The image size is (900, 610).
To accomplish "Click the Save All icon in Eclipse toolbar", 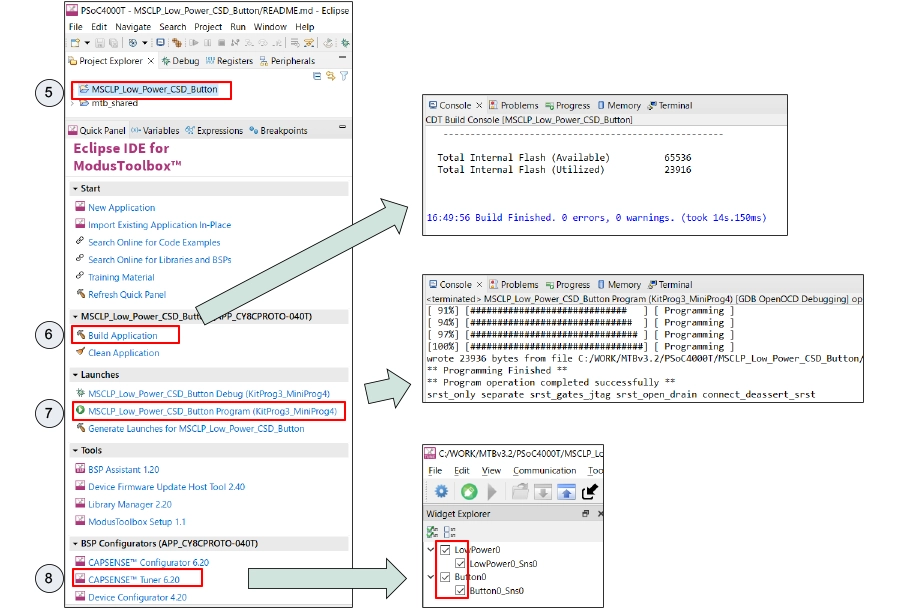I will 113,43.
